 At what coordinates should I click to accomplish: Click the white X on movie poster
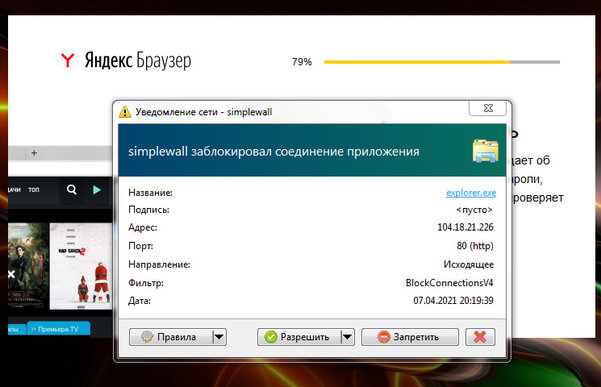pos(11,274)
